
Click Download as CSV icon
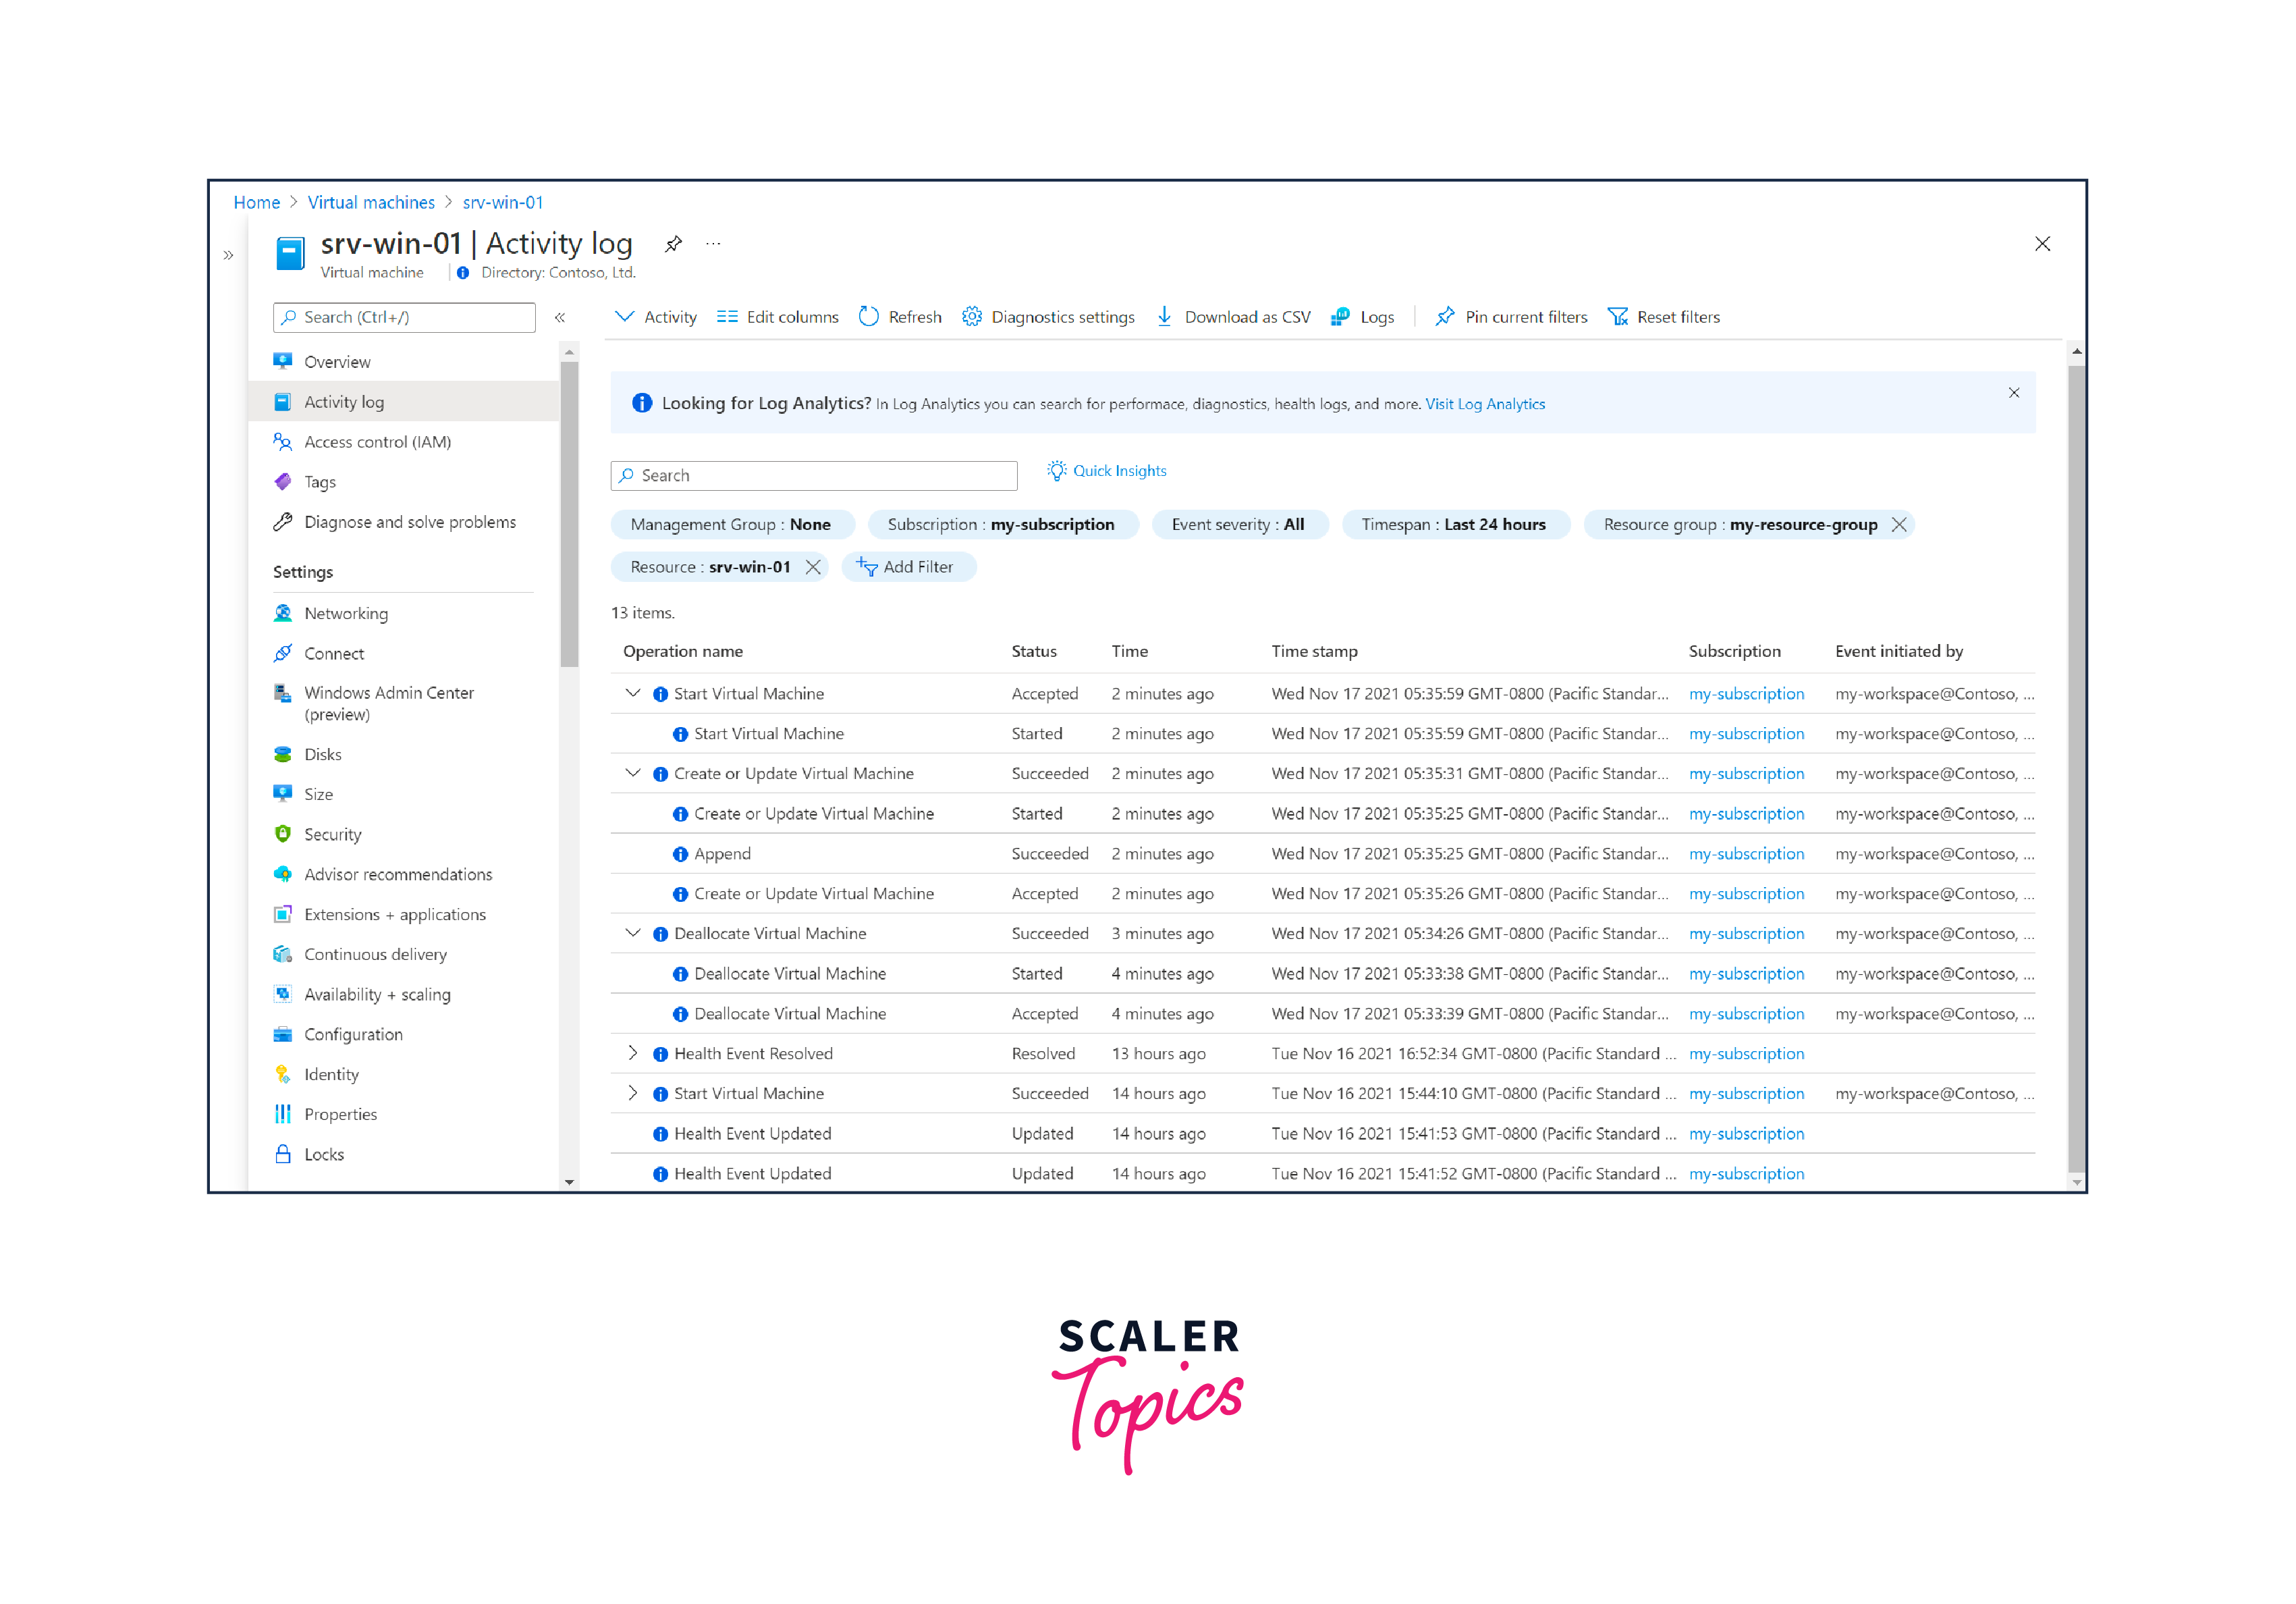(x=1164, y=317)
